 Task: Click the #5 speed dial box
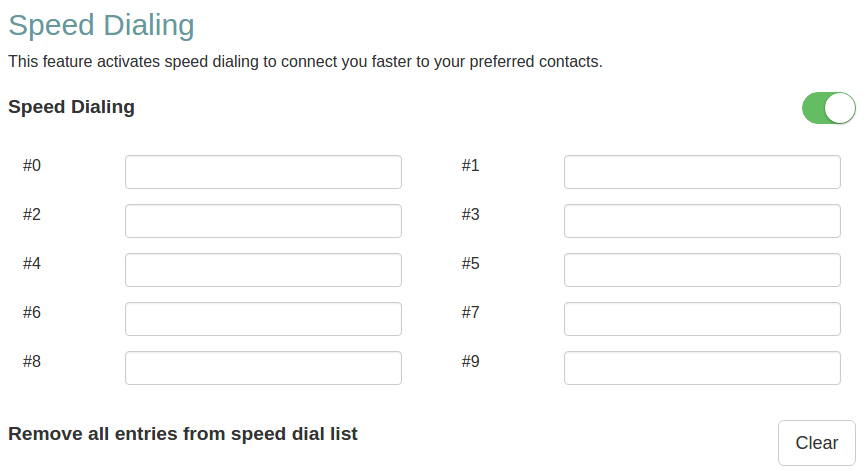(702, 270)
